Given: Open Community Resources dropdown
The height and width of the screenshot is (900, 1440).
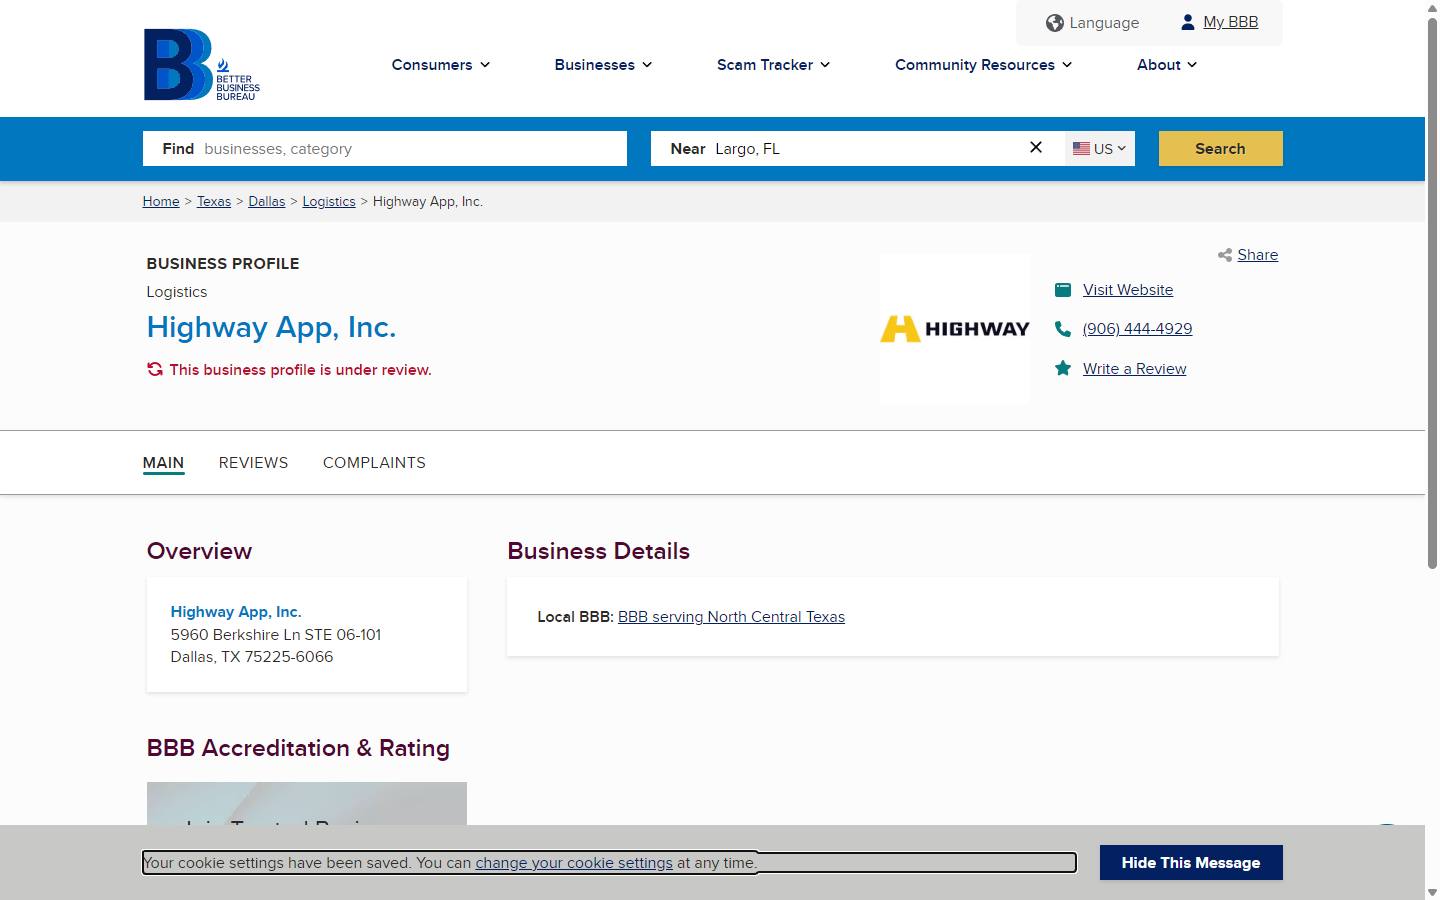Looking at the screenshot, I should point(983,65).
